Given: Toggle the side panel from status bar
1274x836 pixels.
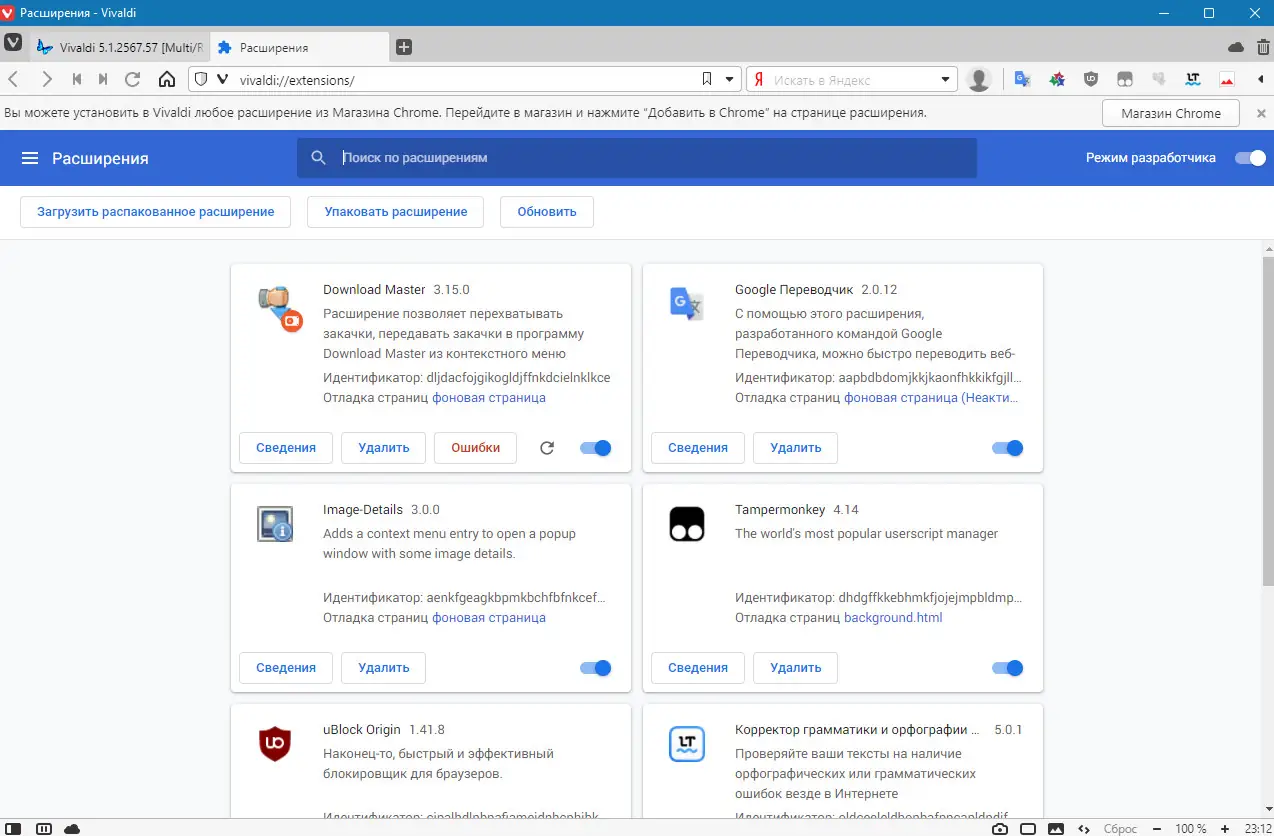Looking at the screenshot, I should (x=14, y=828).
